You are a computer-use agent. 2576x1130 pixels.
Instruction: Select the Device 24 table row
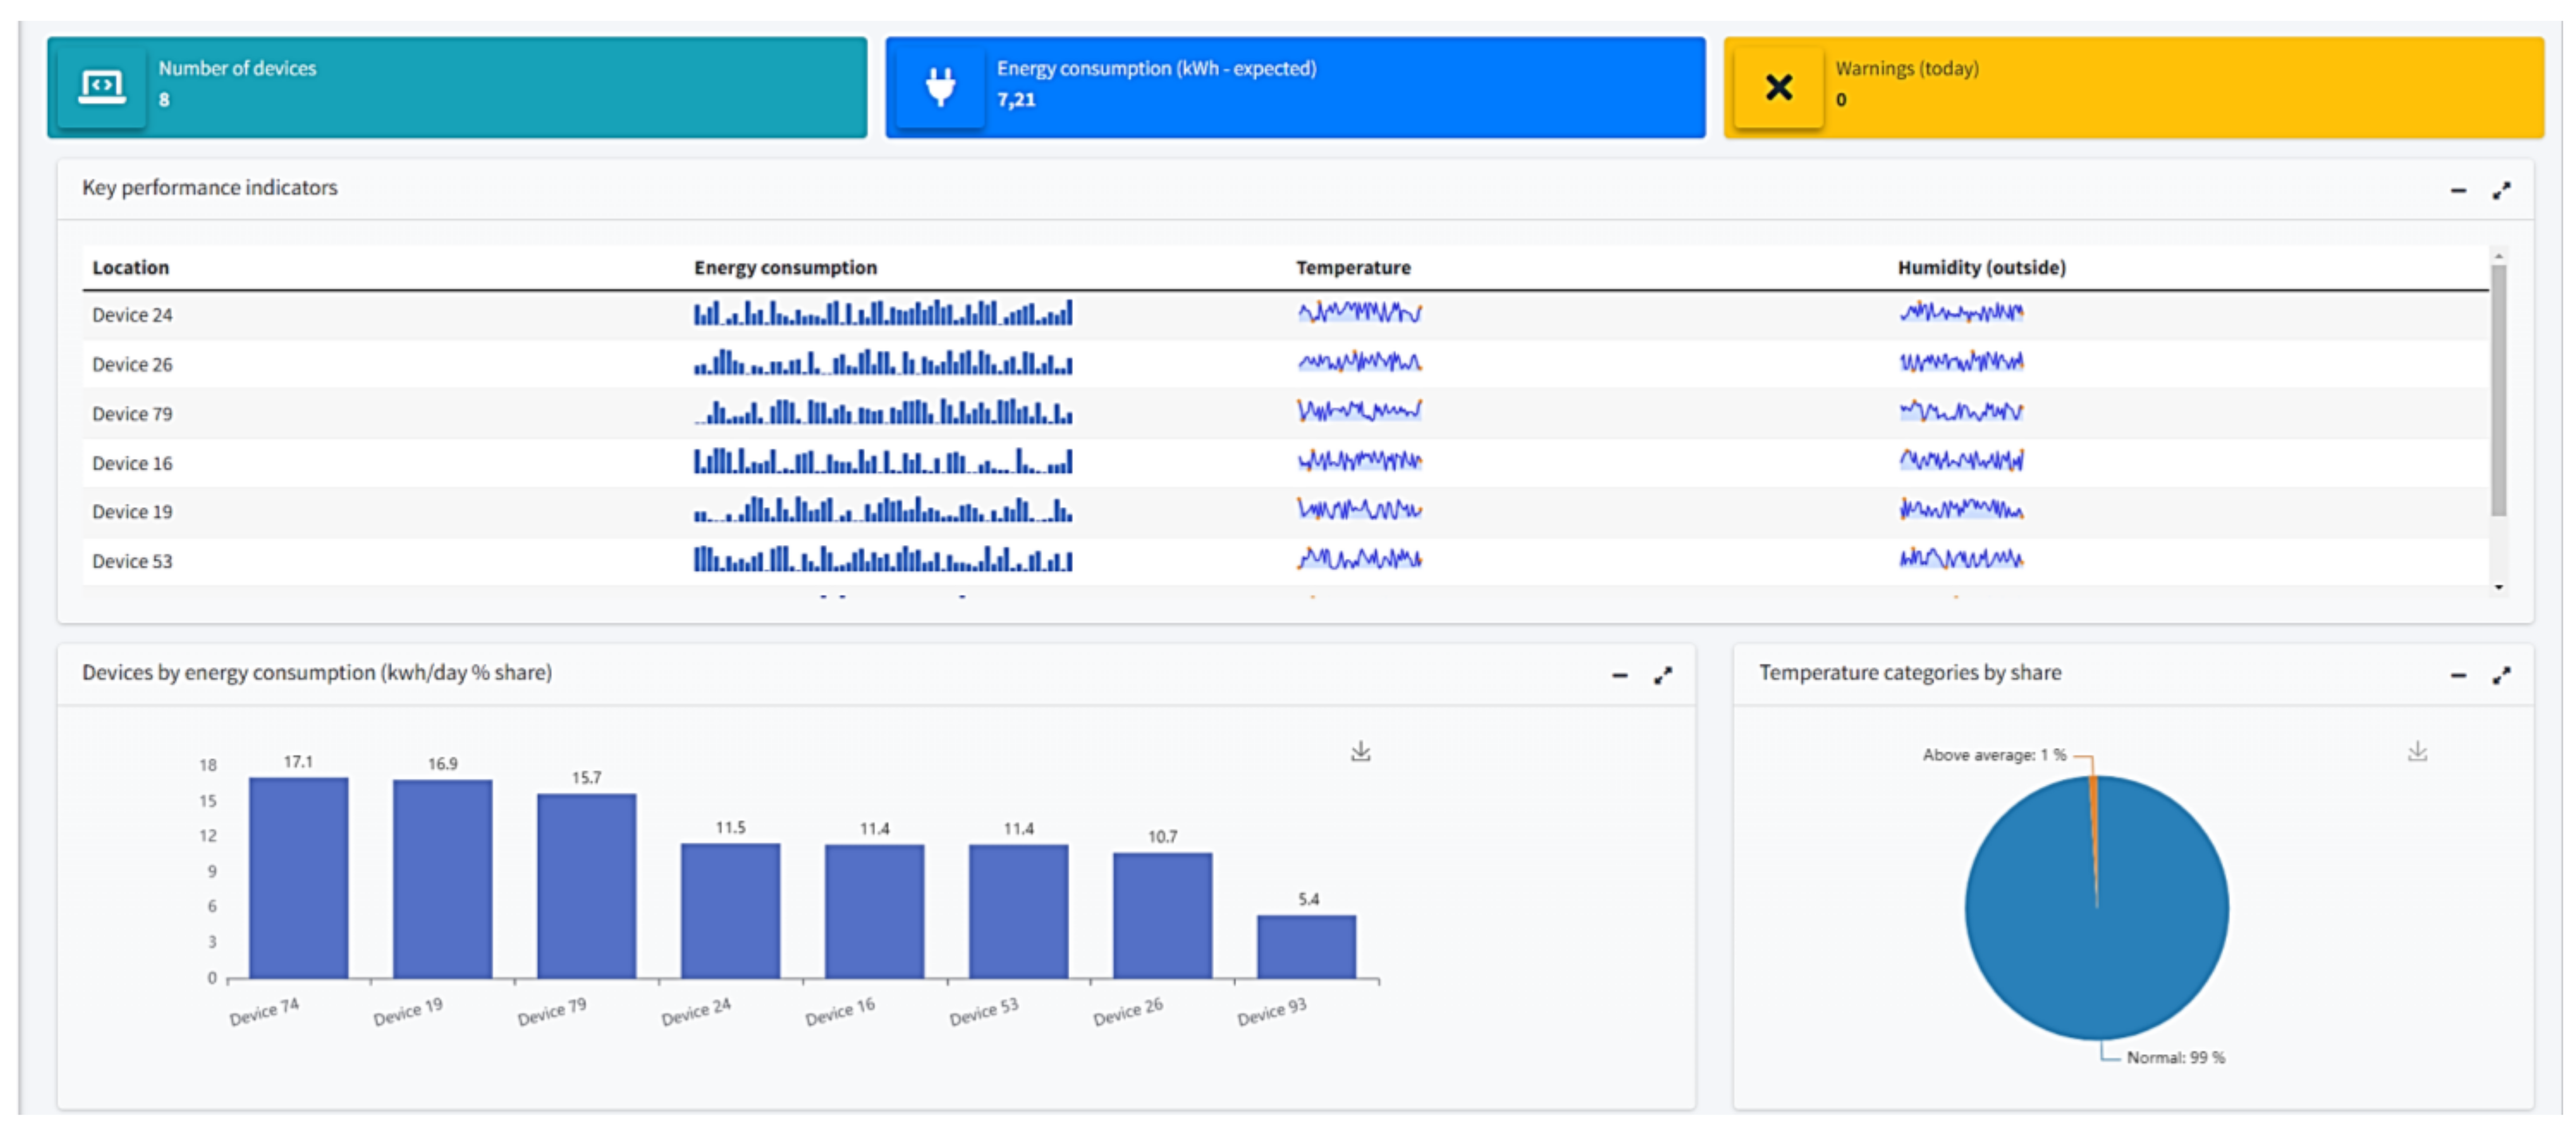(x=132, y=315)
